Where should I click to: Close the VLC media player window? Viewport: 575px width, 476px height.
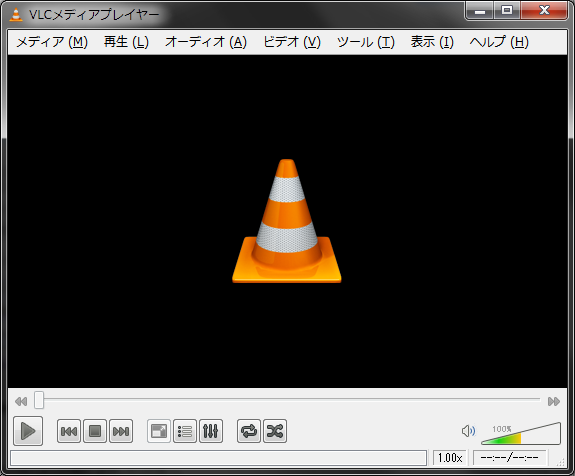(x=544, y=11)
